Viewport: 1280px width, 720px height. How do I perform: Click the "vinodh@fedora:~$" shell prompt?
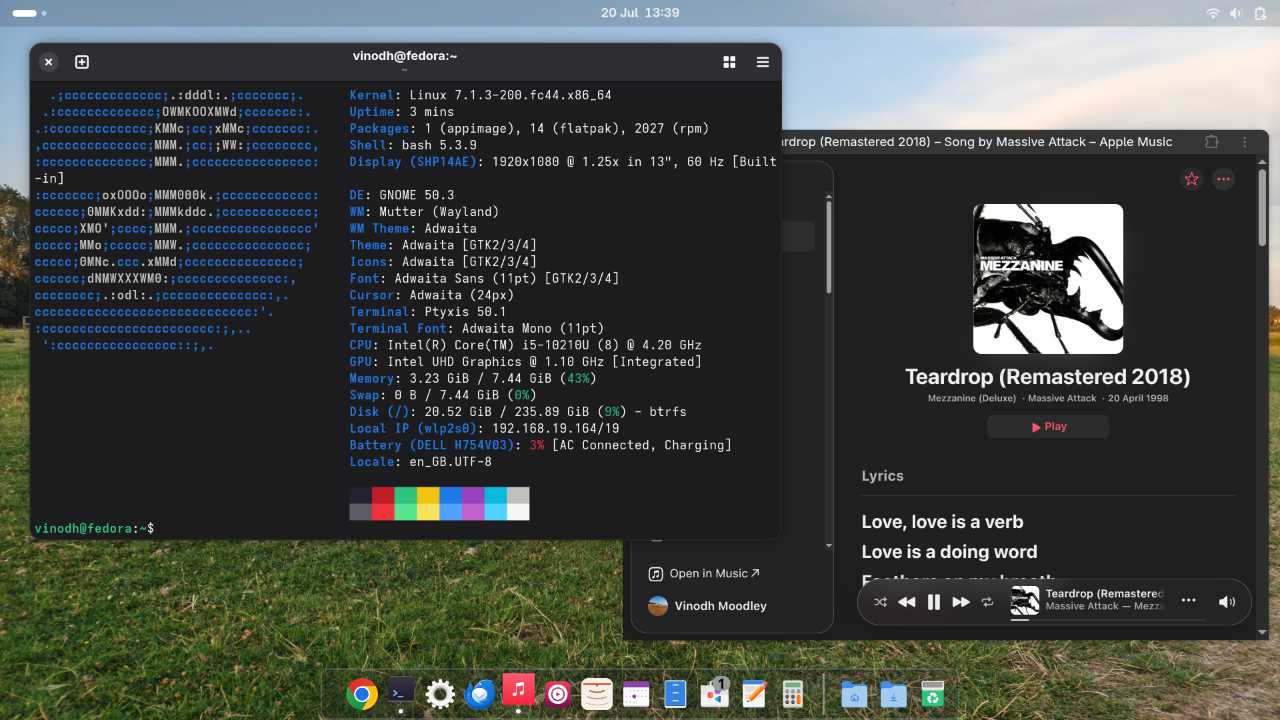coord(94,528)
